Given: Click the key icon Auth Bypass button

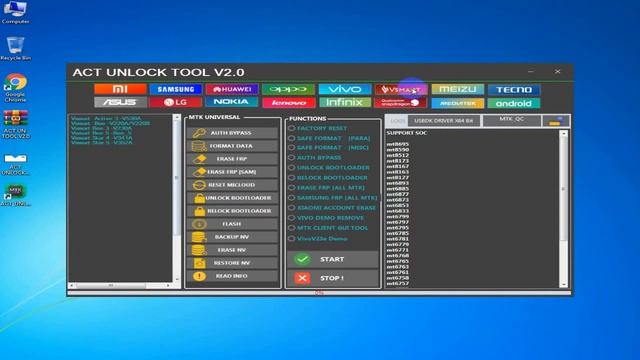Looking at the screenshot, I should click(x=232, y=133).
